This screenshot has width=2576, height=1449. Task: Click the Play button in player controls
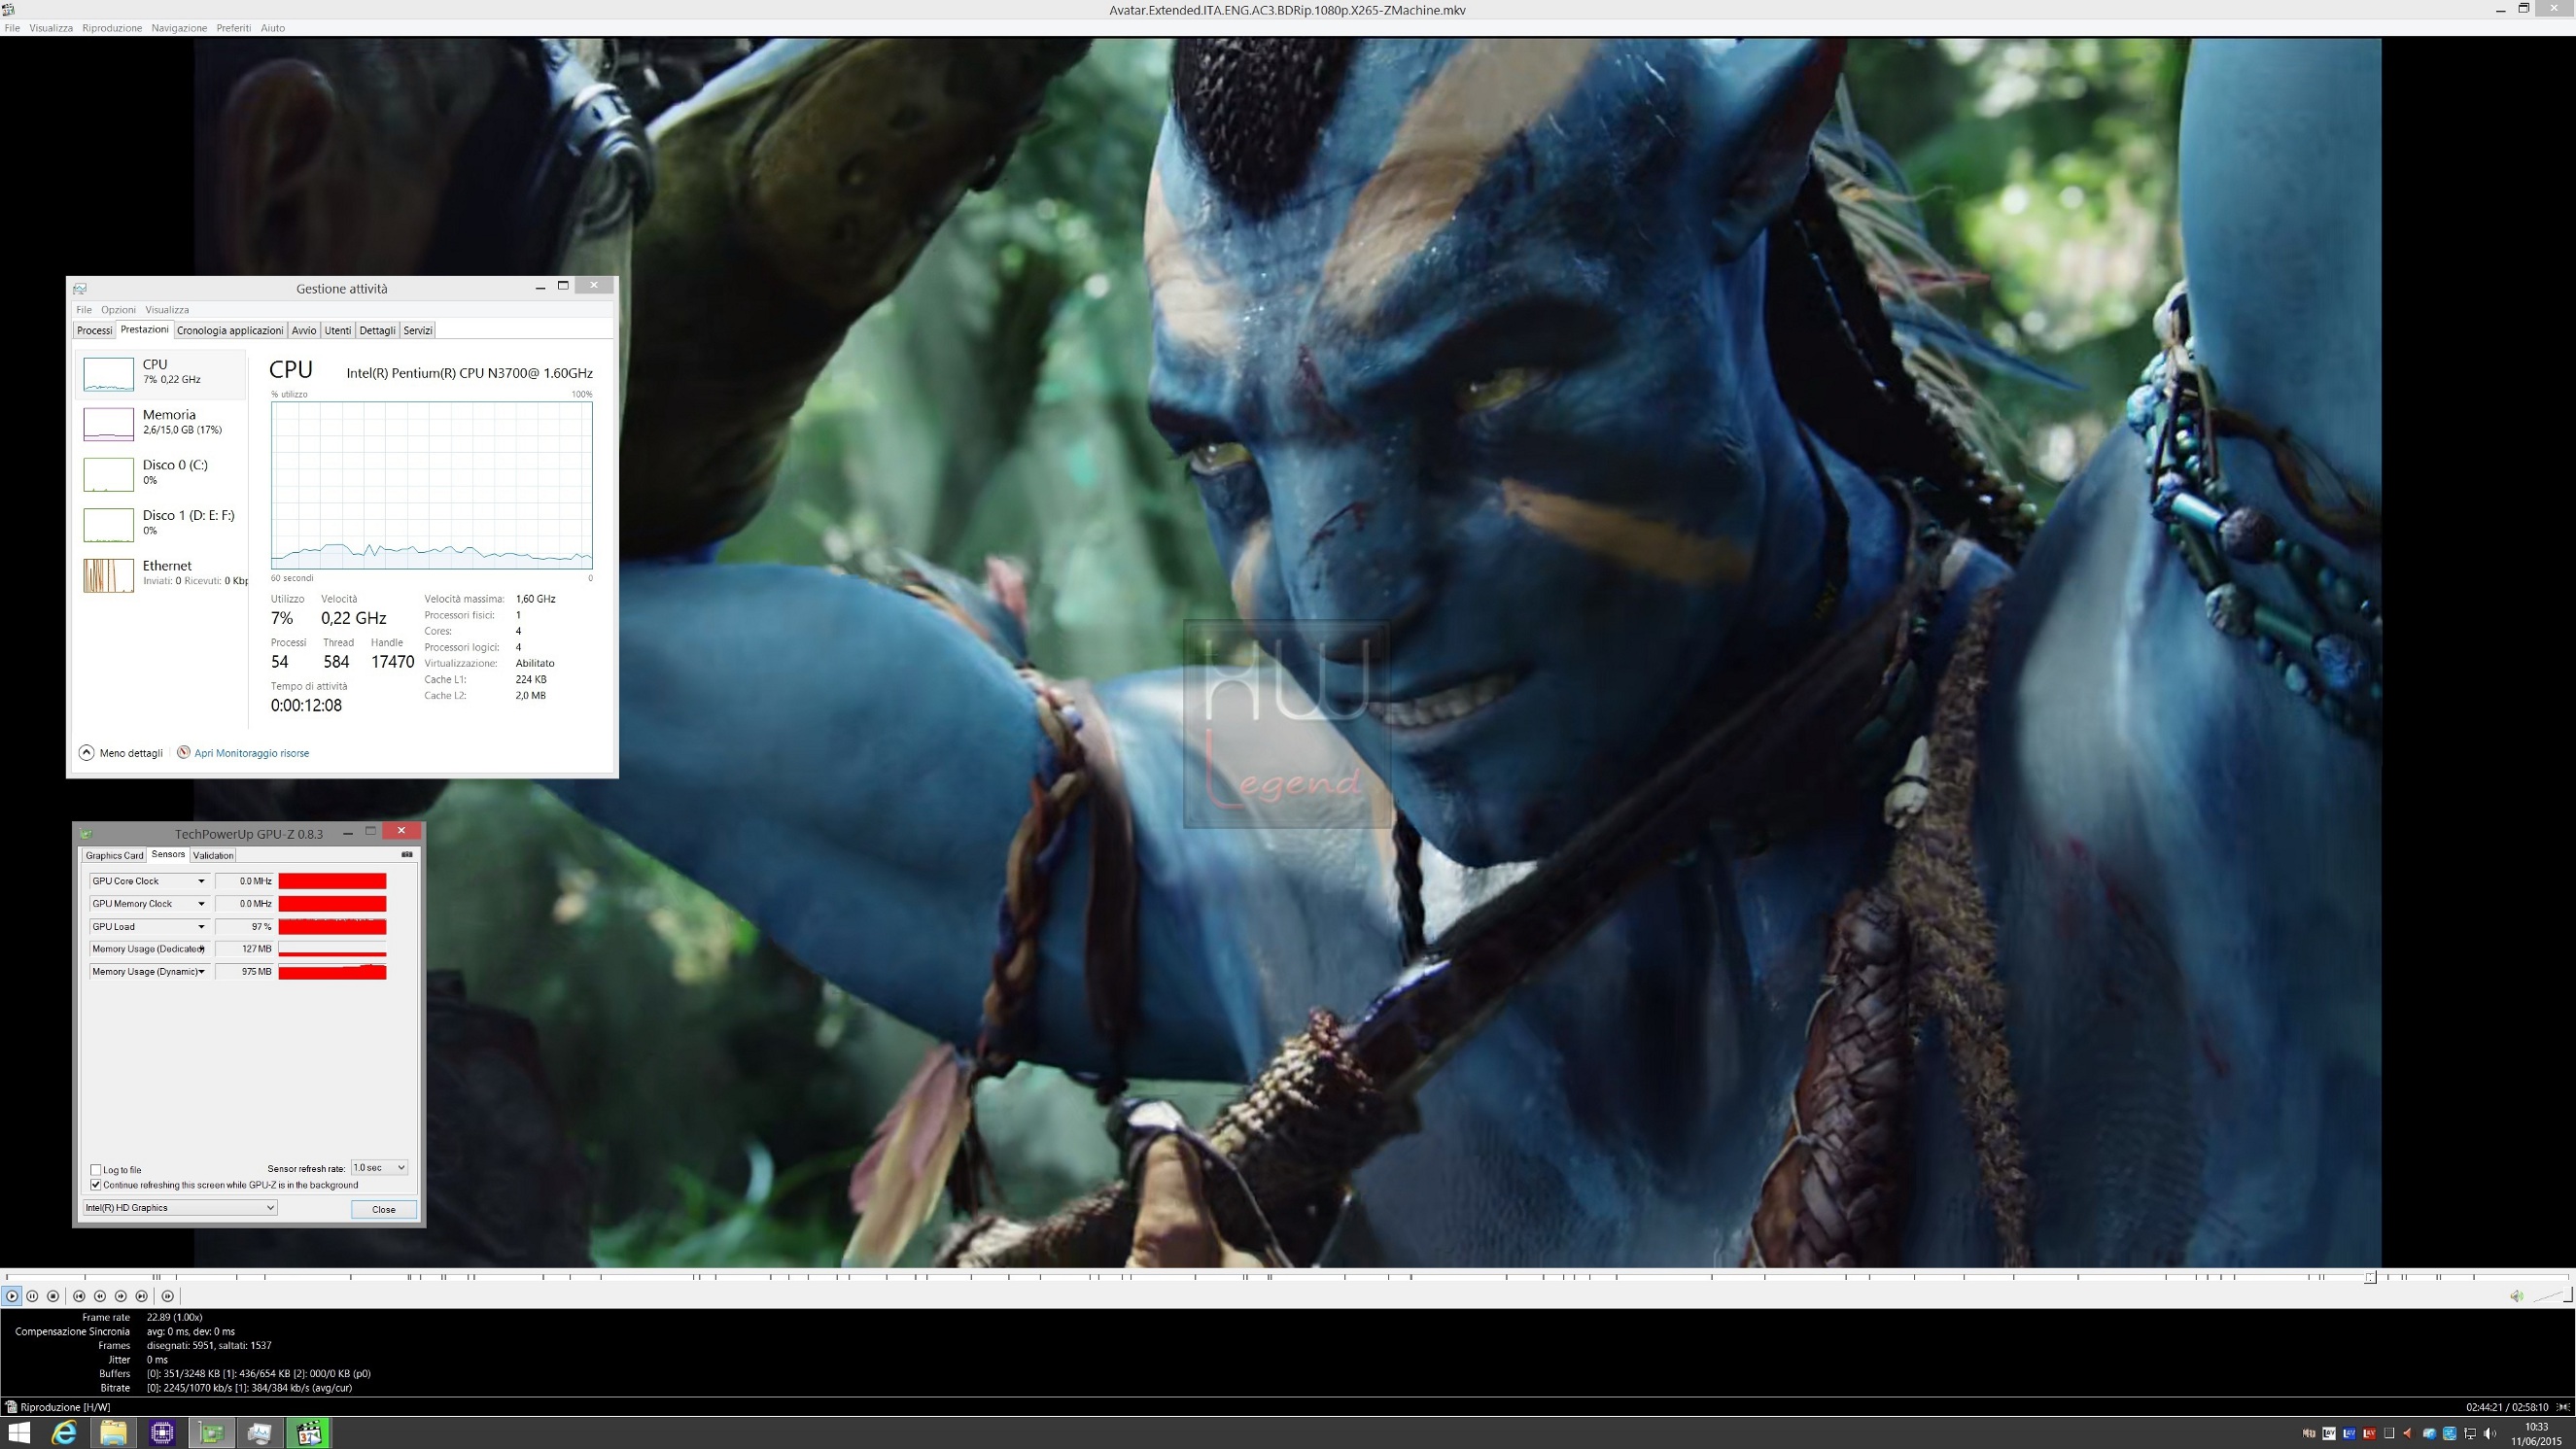tap(12, 1296)
